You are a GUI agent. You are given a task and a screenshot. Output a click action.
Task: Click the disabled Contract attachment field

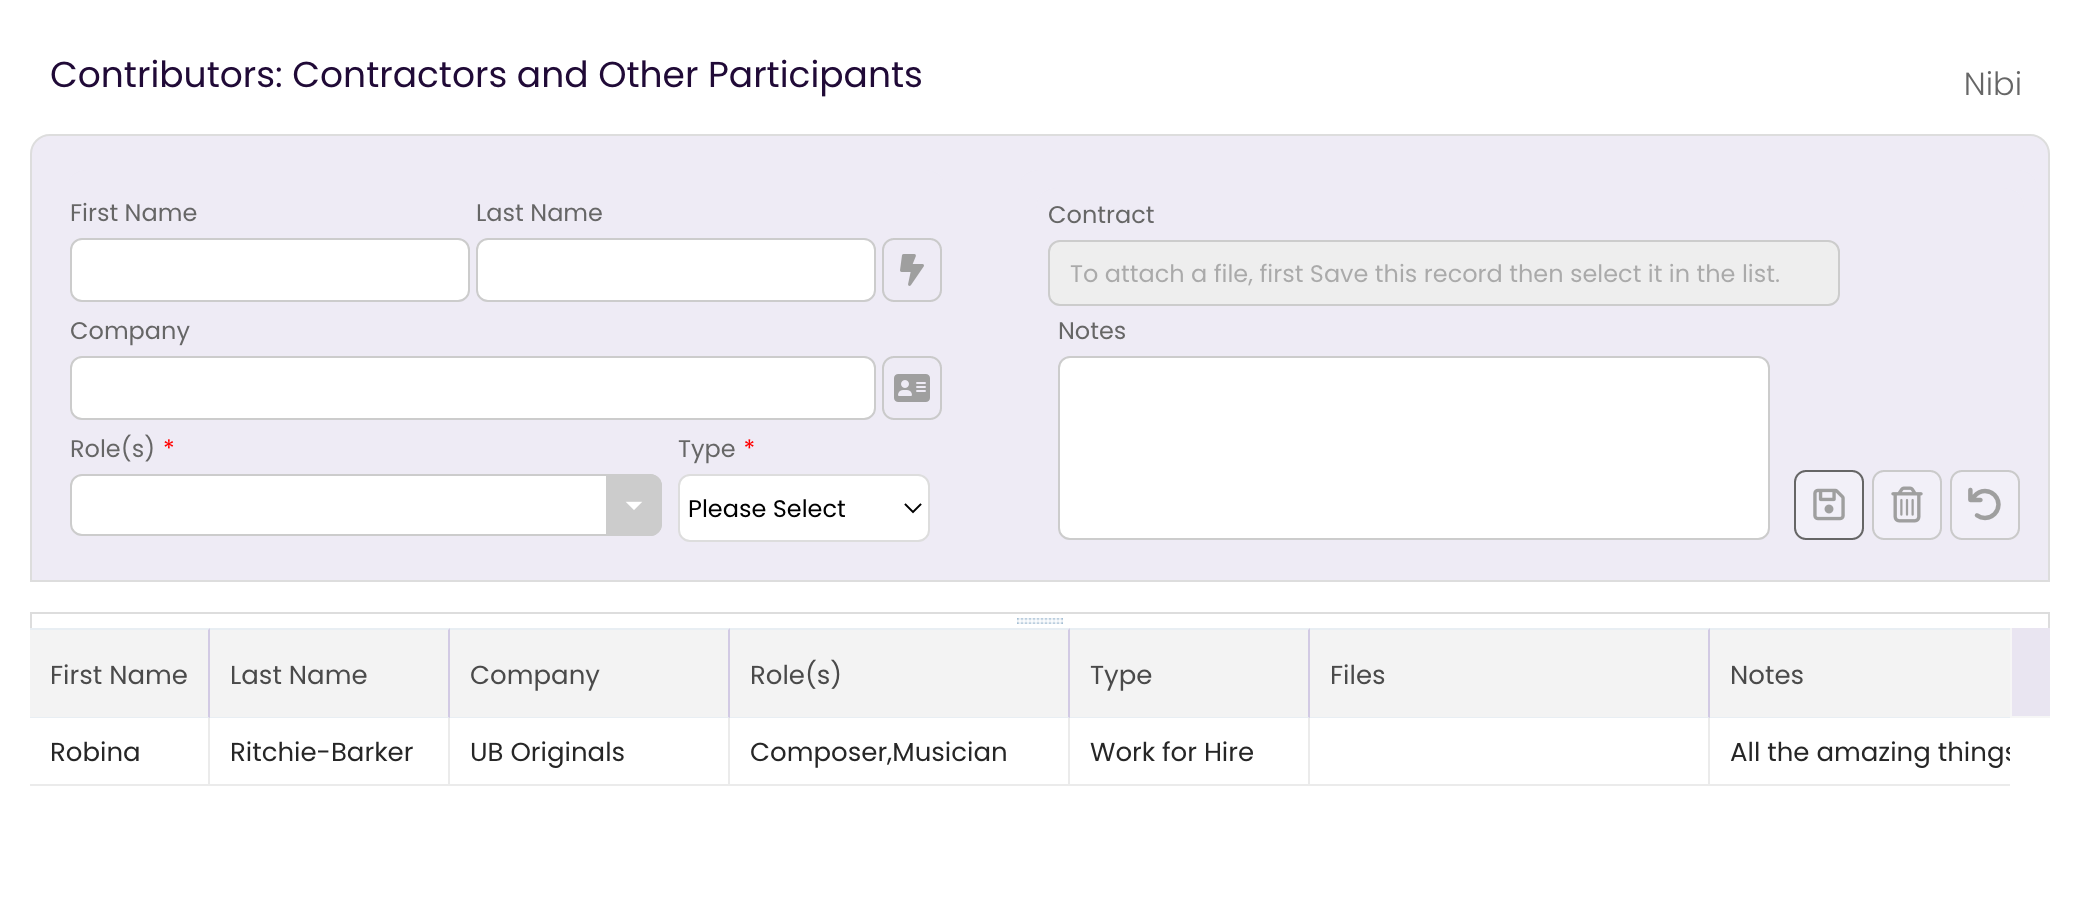coord(1443,273)
